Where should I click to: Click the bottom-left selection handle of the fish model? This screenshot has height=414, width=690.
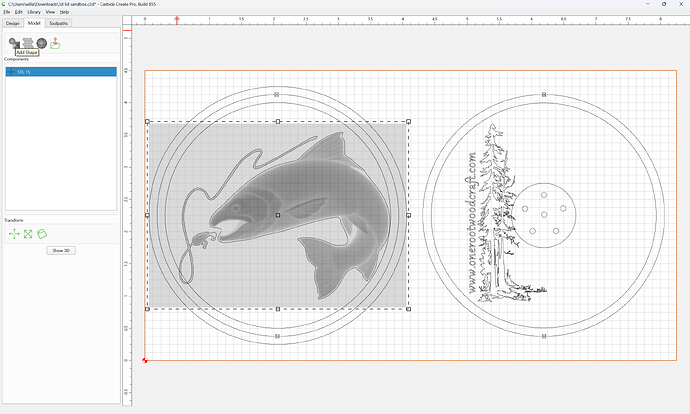tap(147, 309)
